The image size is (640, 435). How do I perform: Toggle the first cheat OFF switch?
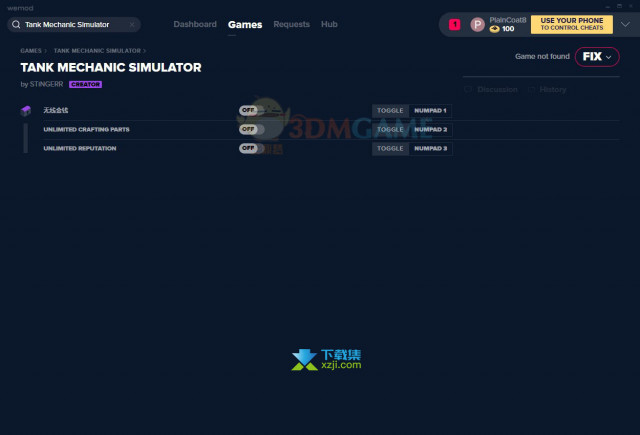click(251, 110)
